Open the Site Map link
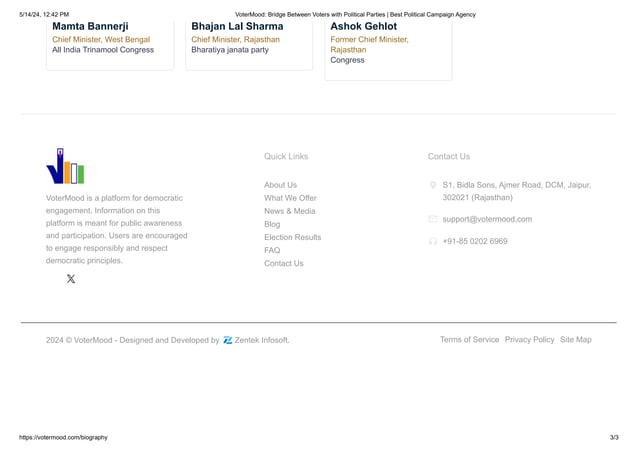Screen dimensions: 638x451 pyautogui.click(x=576, y=339)
